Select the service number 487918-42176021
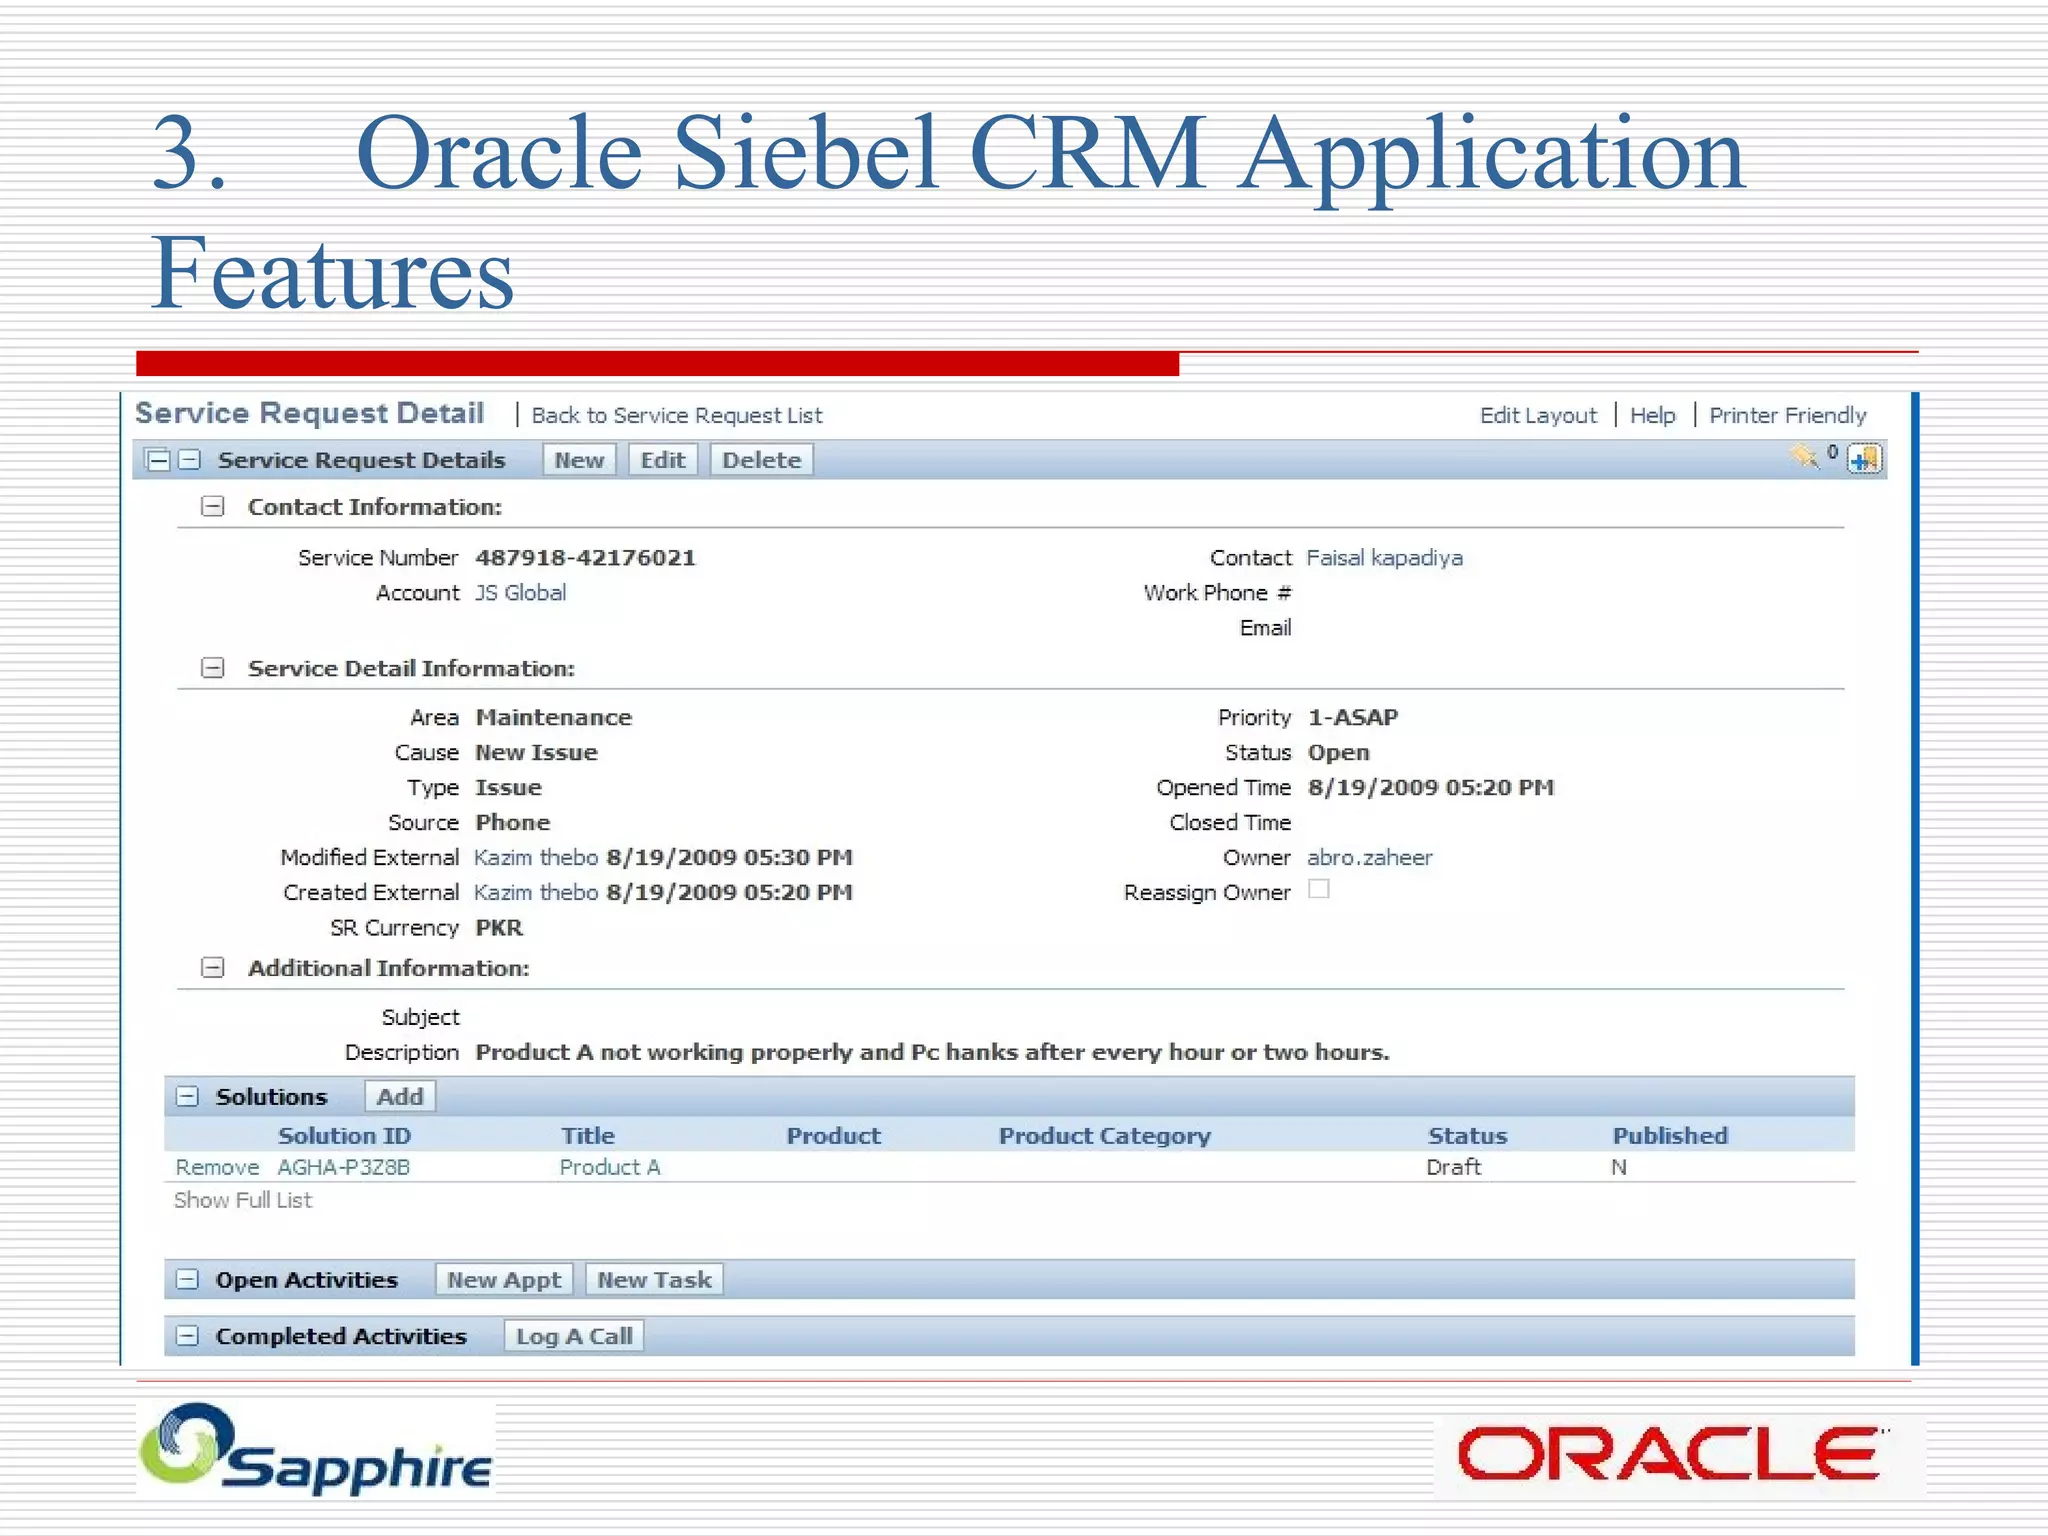The width and height of the screenshot is (2048, 1536). [585, 557]
